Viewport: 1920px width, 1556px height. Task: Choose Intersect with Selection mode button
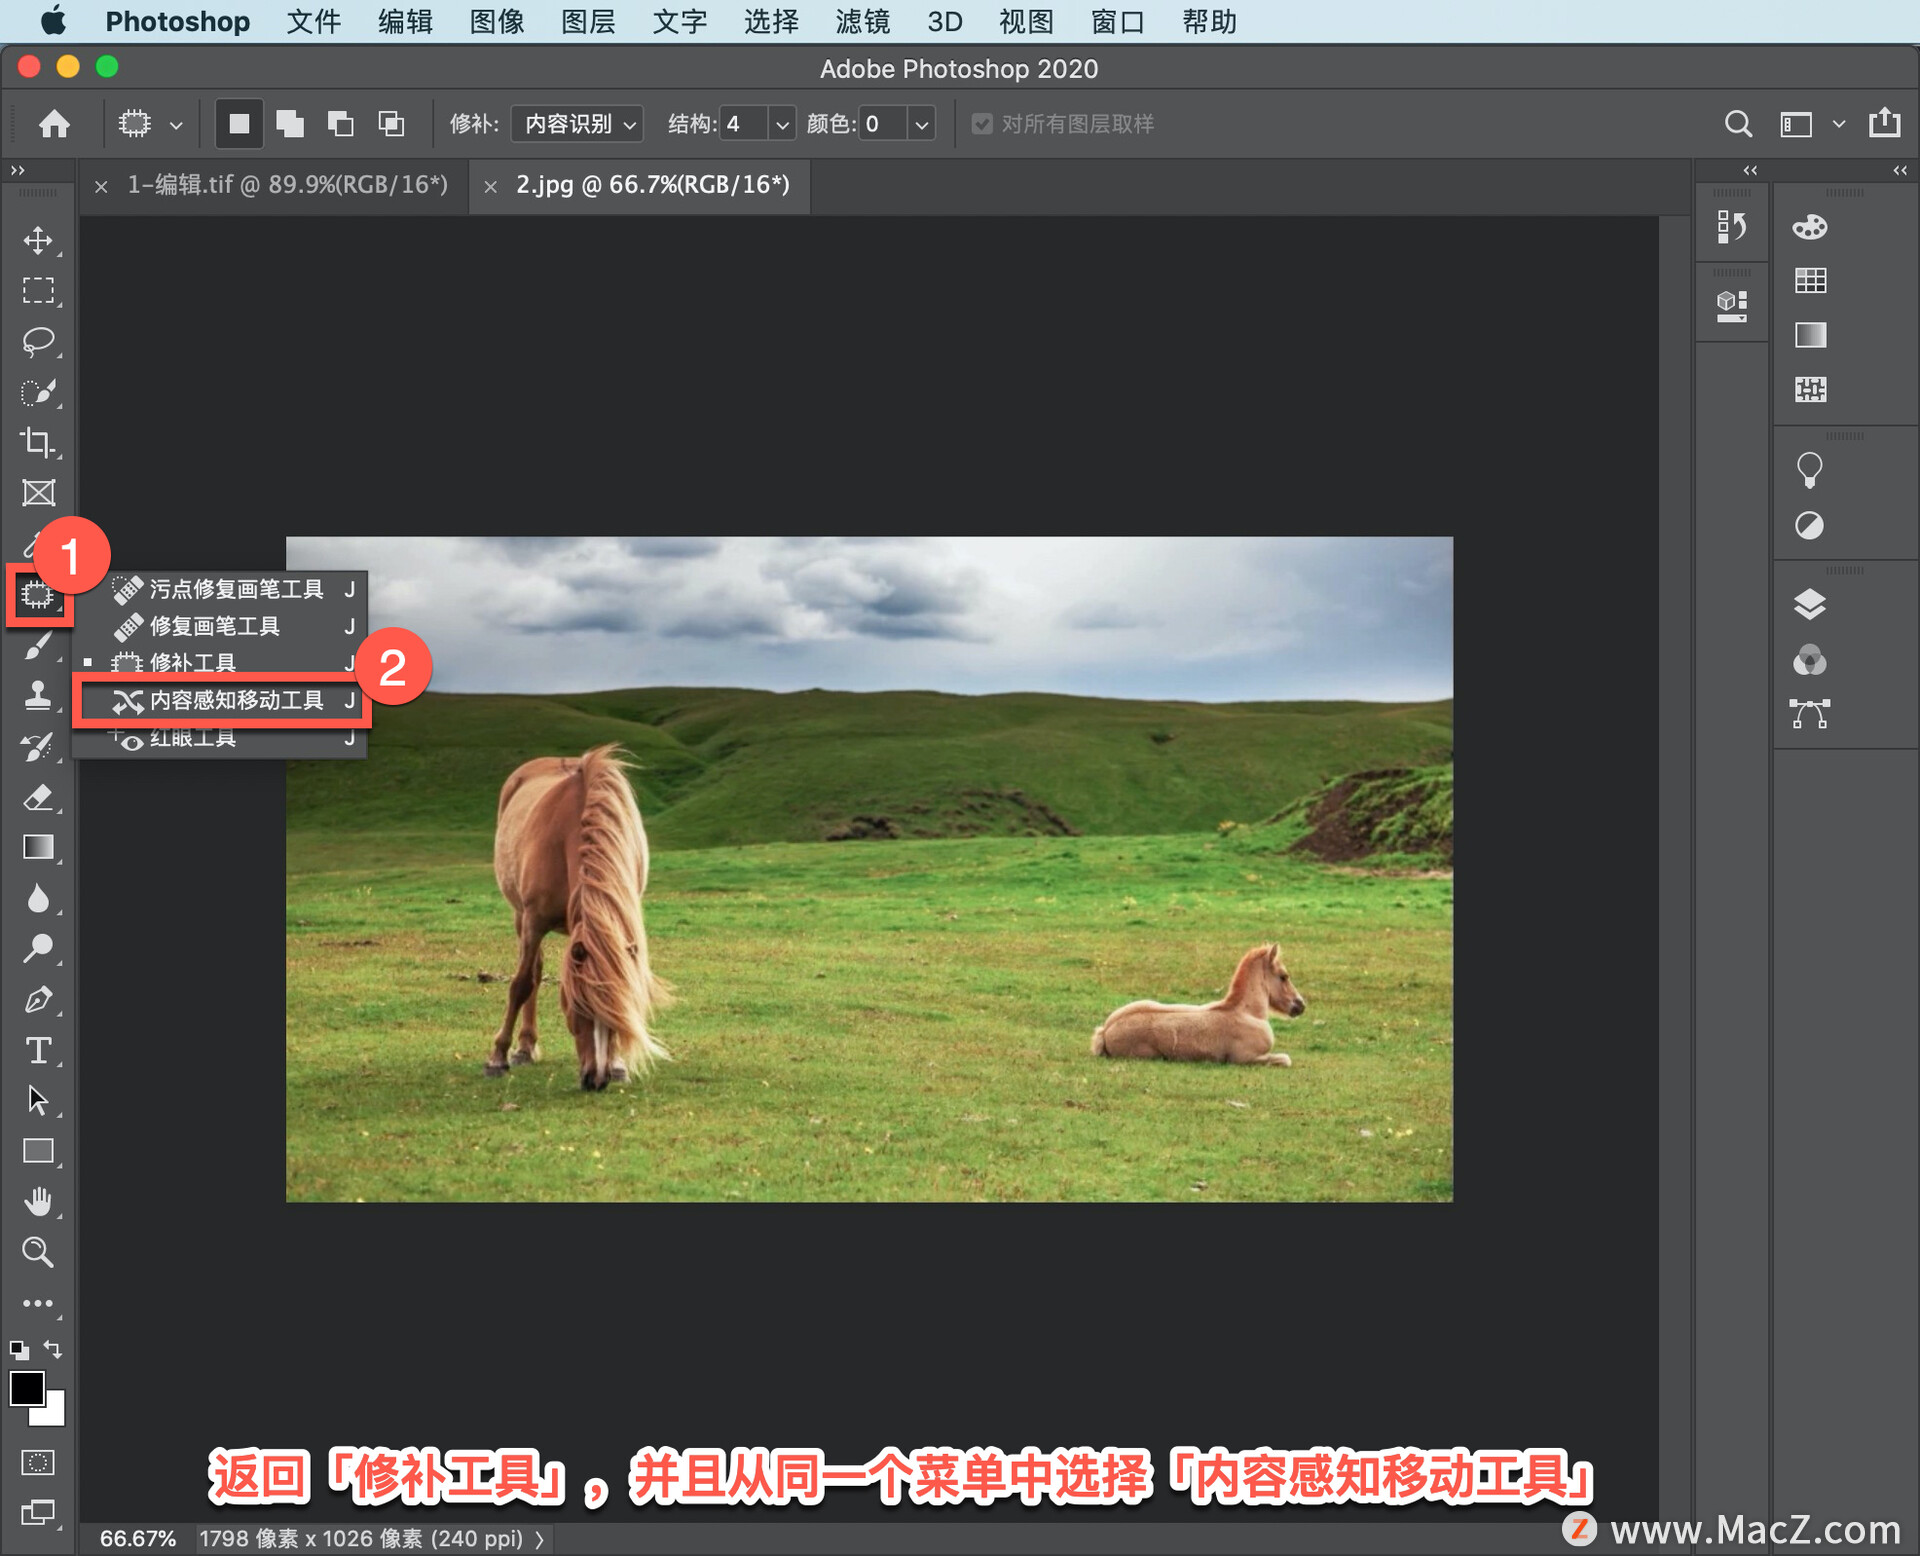391,124
